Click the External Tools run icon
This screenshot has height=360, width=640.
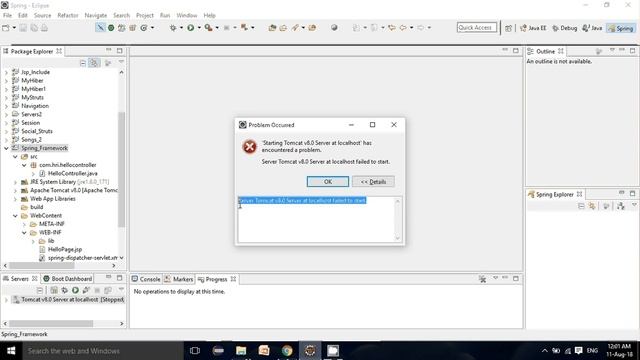tap(209, 28)
